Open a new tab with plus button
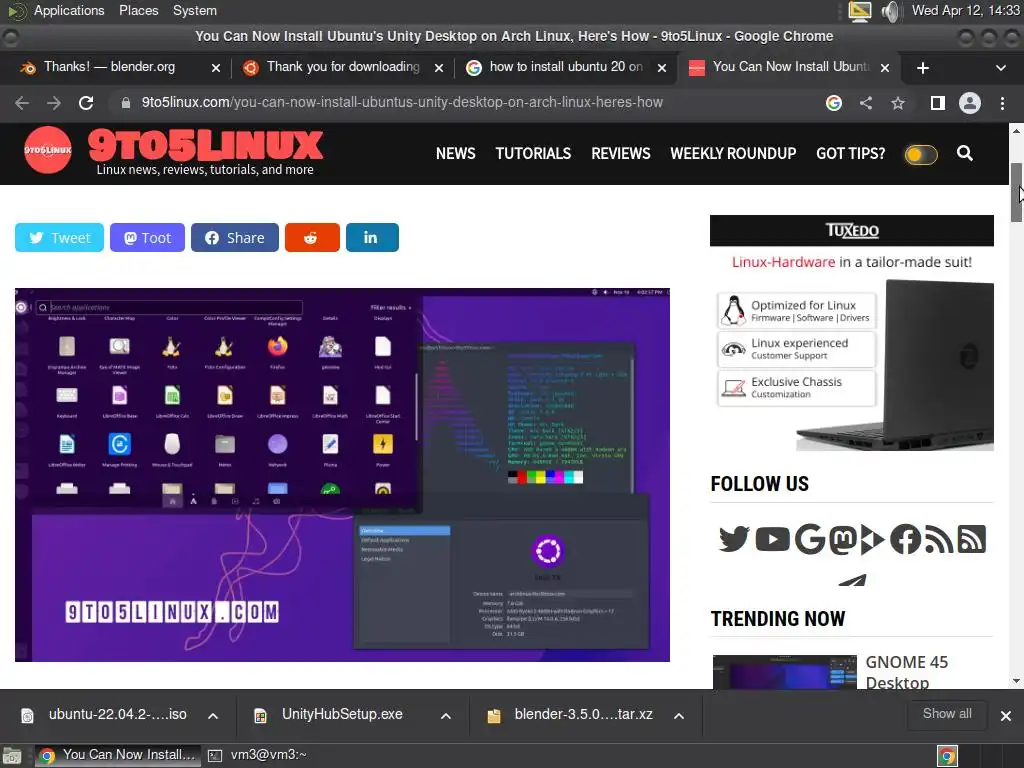This screenshot has height=768, width=1024. pyautogui.click(x=923, y=67)
